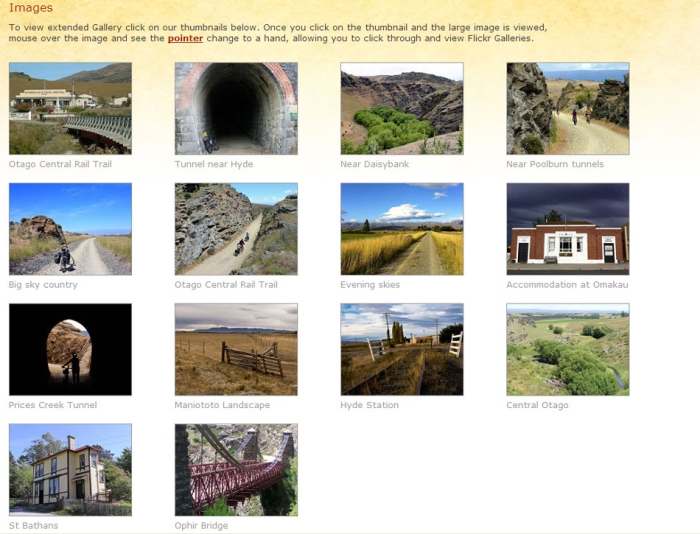Click the 'Near Poolburn tunnels' caption

(555, 164)
